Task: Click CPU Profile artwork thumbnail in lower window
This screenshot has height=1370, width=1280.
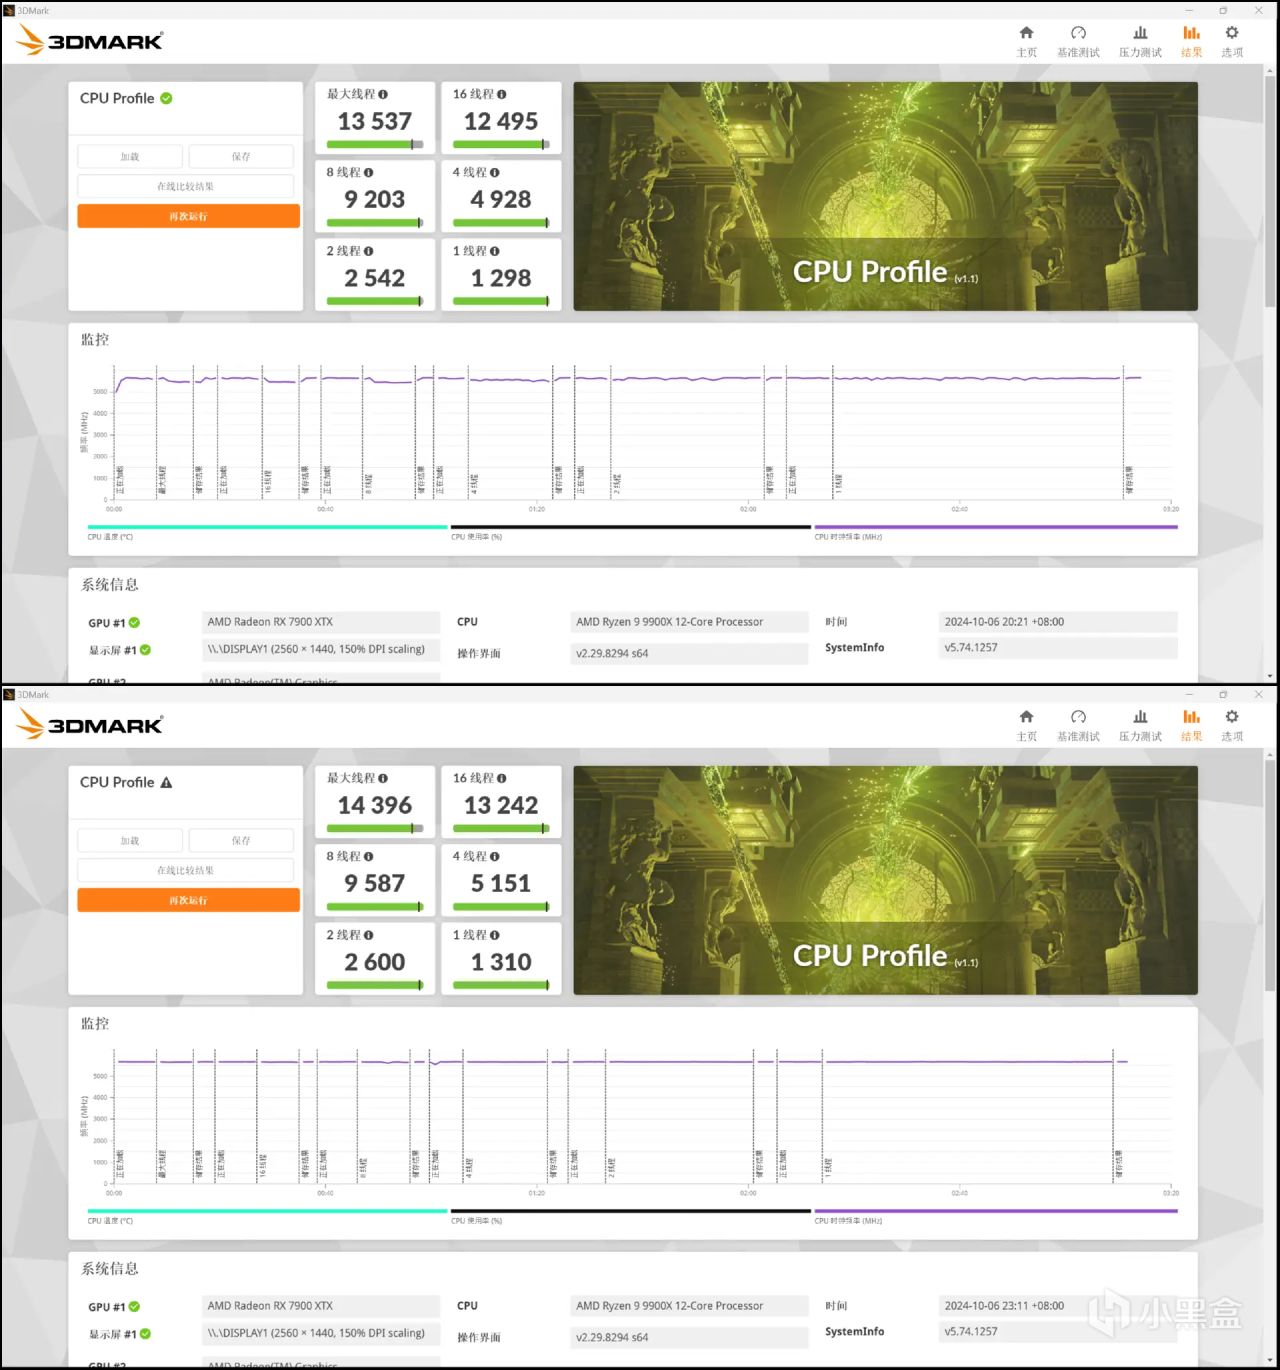Action: pos(885,880)
